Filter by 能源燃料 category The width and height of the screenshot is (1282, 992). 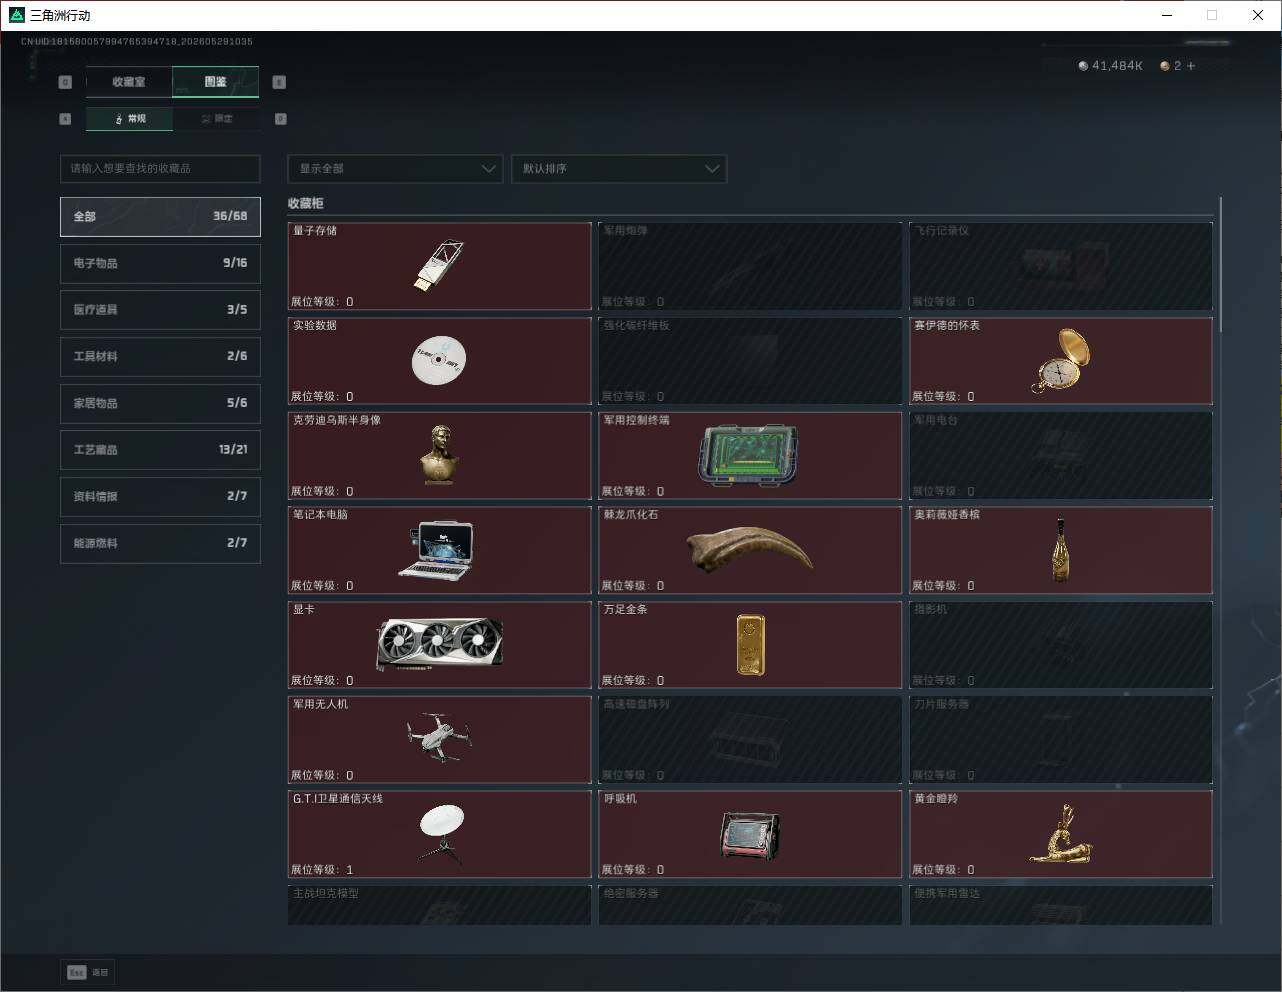tap(160, 543)
